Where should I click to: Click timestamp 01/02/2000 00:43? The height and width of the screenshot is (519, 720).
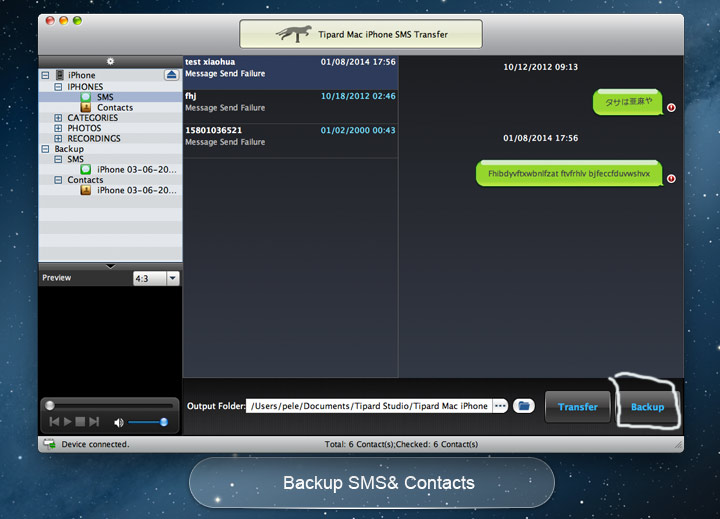358,130
